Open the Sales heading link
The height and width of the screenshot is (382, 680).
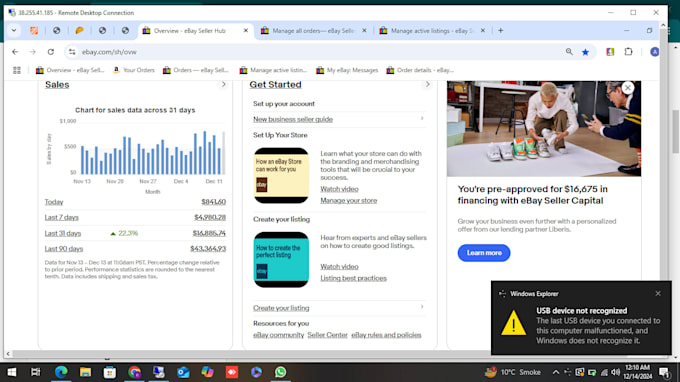pos(57,85)
